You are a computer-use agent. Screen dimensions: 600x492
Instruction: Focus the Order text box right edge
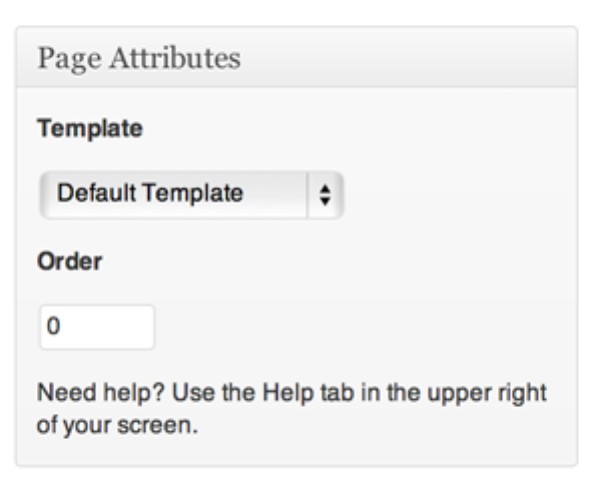(148, 327)
